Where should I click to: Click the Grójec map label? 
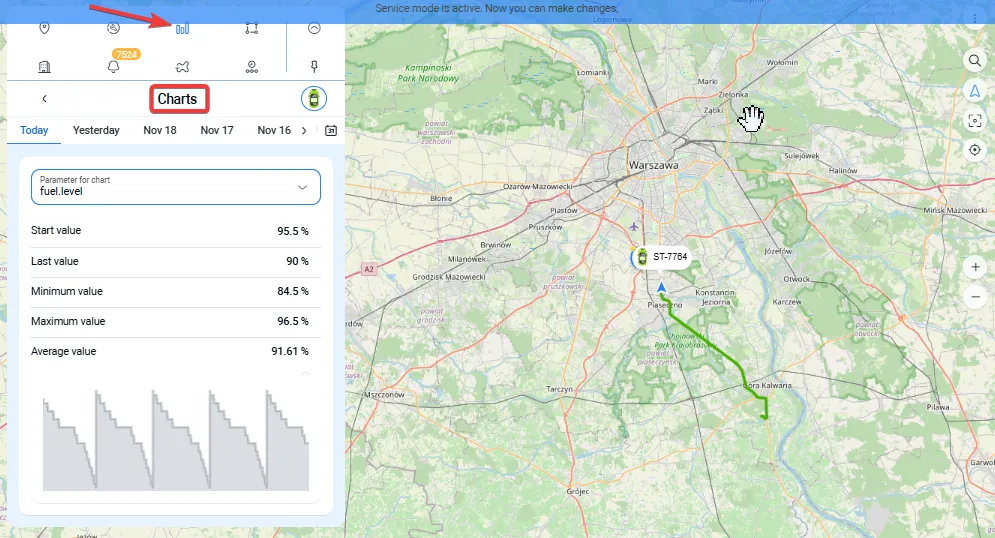click(x=578, y=491)
